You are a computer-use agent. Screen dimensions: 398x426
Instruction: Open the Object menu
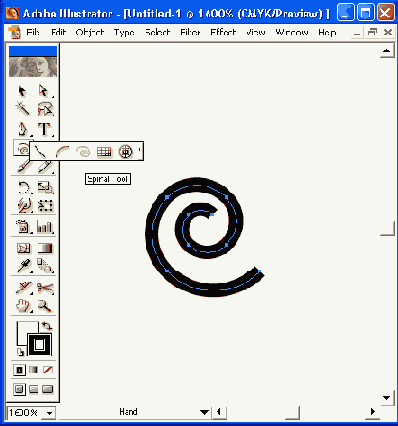[x=89, y=33]
